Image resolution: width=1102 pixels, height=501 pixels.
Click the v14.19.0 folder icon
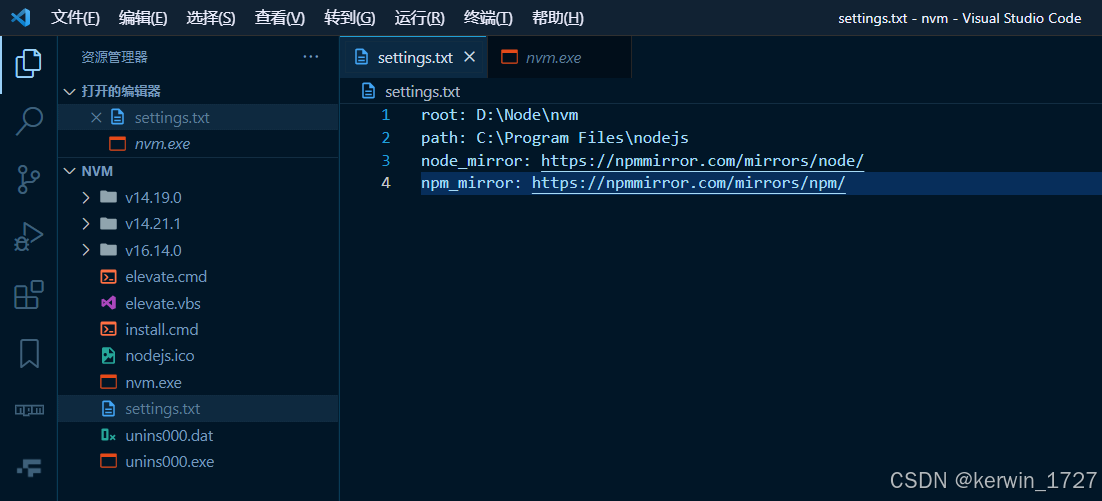pos(108,197)
